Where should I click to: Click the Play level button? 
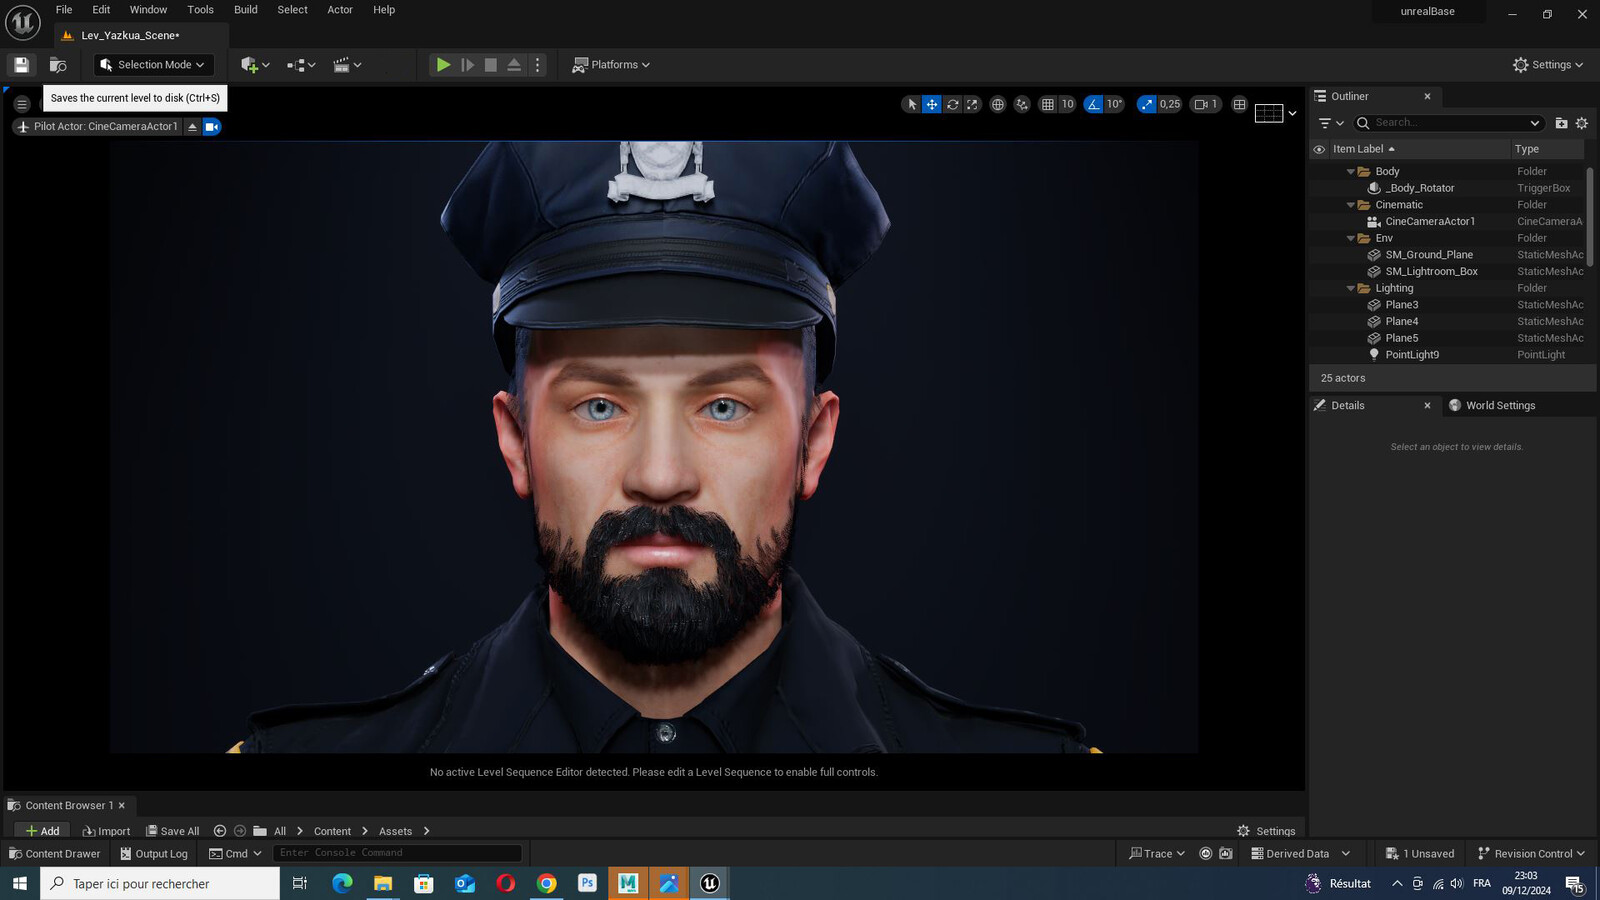point(443,65)
